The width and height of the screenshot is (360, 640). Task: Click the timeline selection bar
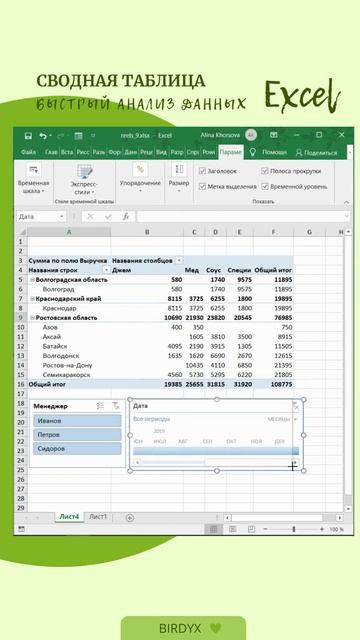(216, 451)
